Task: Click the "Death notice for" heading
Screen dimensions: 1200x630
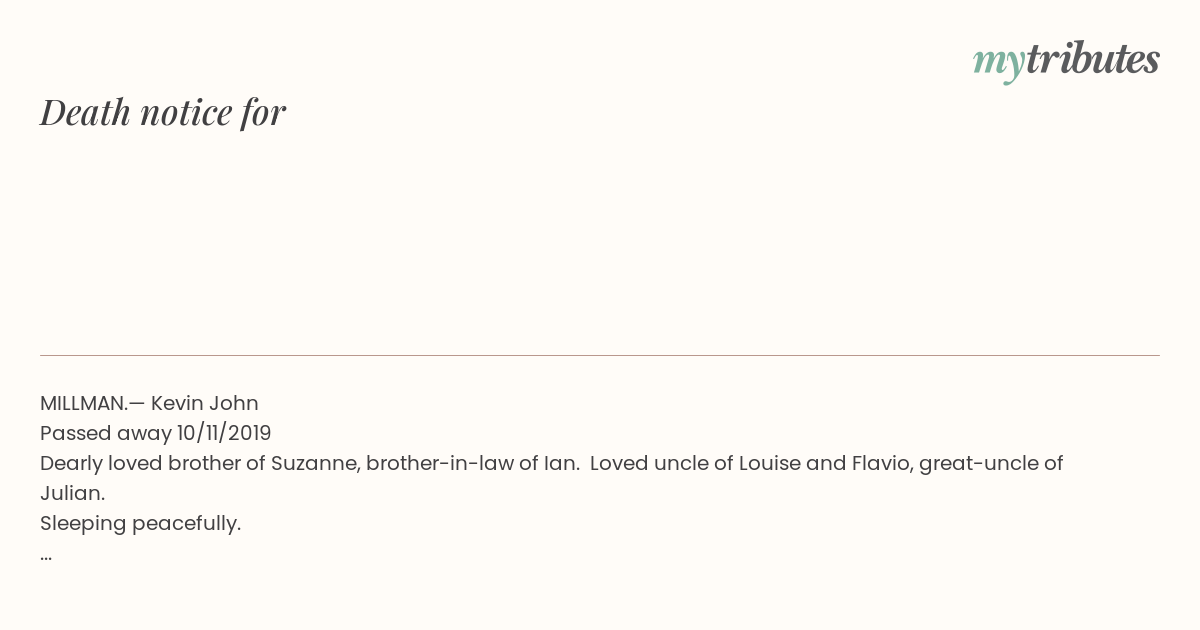Action: [163, 112]
